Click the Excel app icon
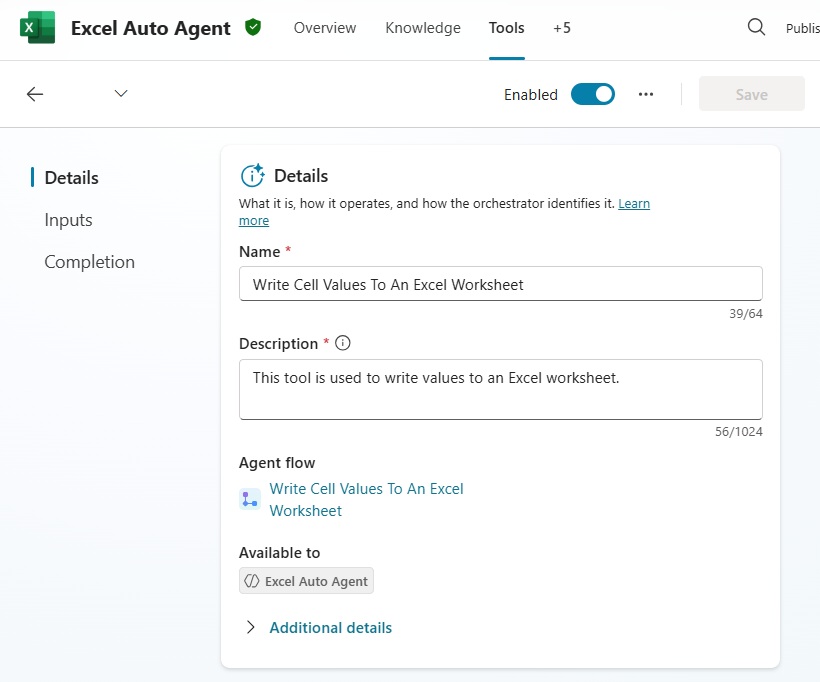The width and height of the screenshot is (820, 682). pos(38,28)
